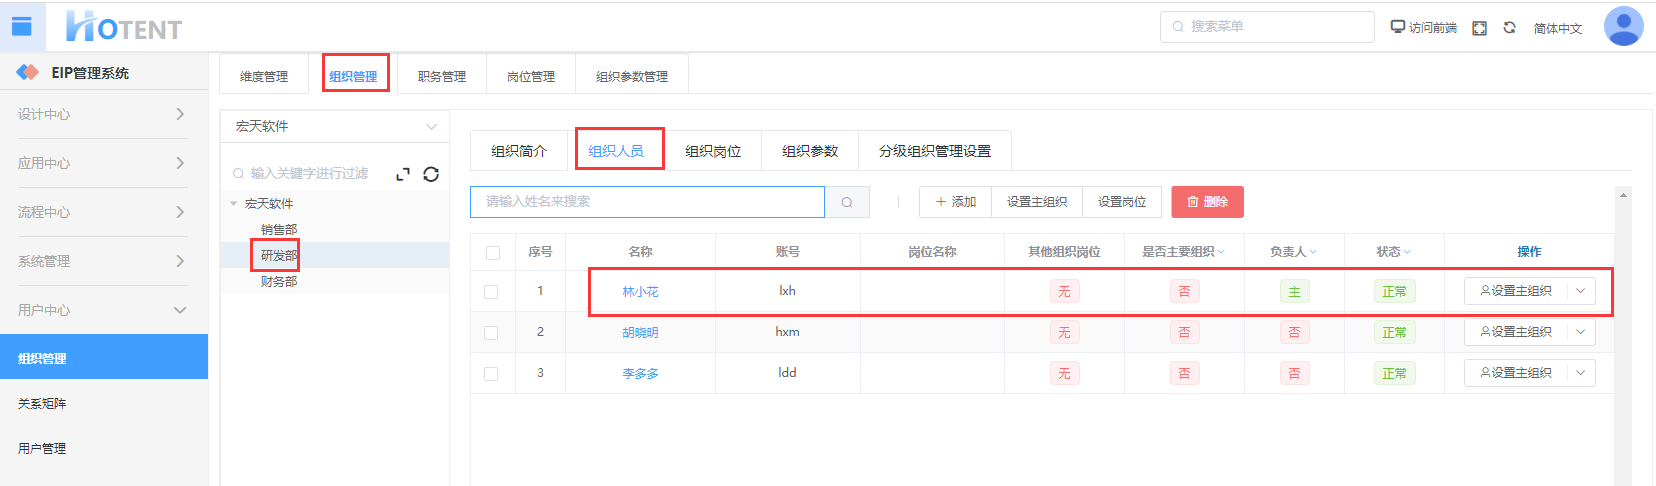Viewport: 1656px width, 486px height.
Task: Click the 请输入姓名来搜索 input field
Action: click(648, 202)
